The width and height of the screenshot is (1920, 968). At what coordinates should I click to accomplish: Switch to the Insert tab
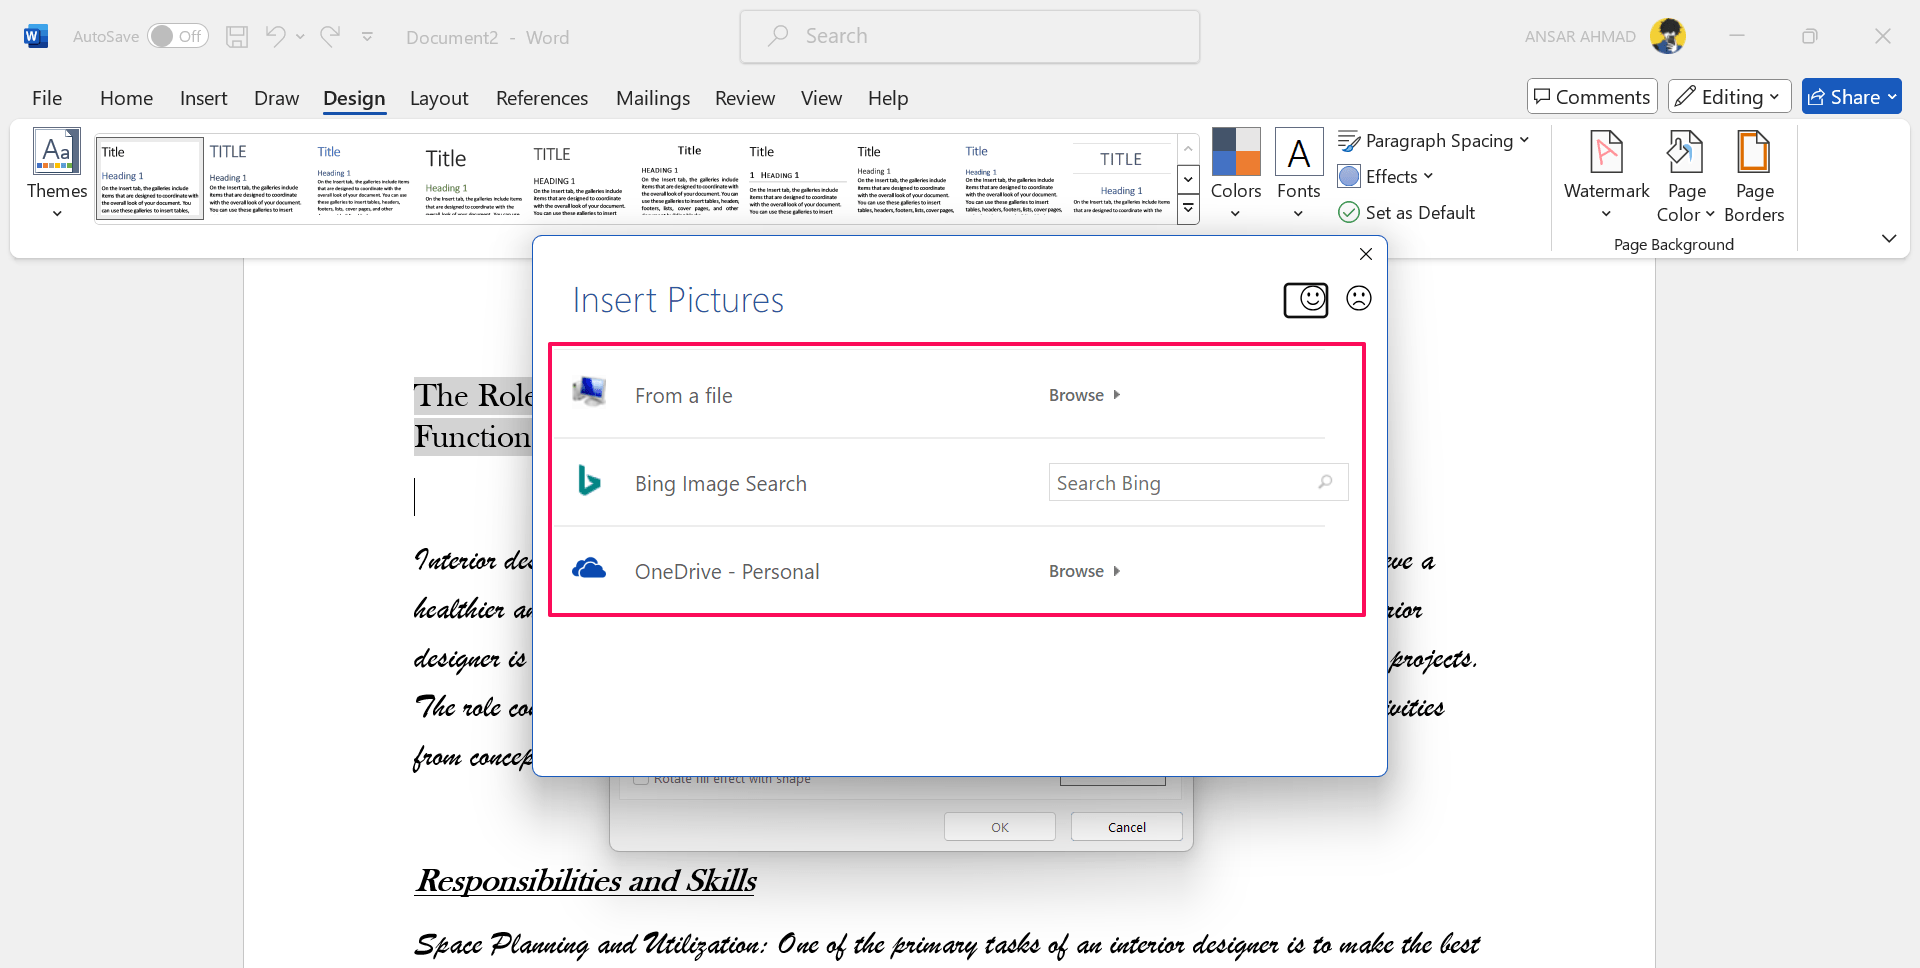click(x=203, y=98)
